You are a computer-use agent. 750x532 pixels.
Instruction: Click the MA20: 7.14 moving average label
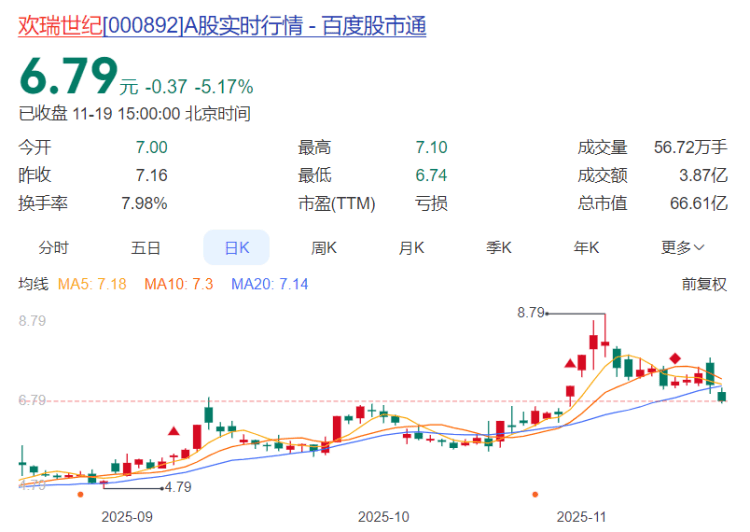click(x=269, y=284)
